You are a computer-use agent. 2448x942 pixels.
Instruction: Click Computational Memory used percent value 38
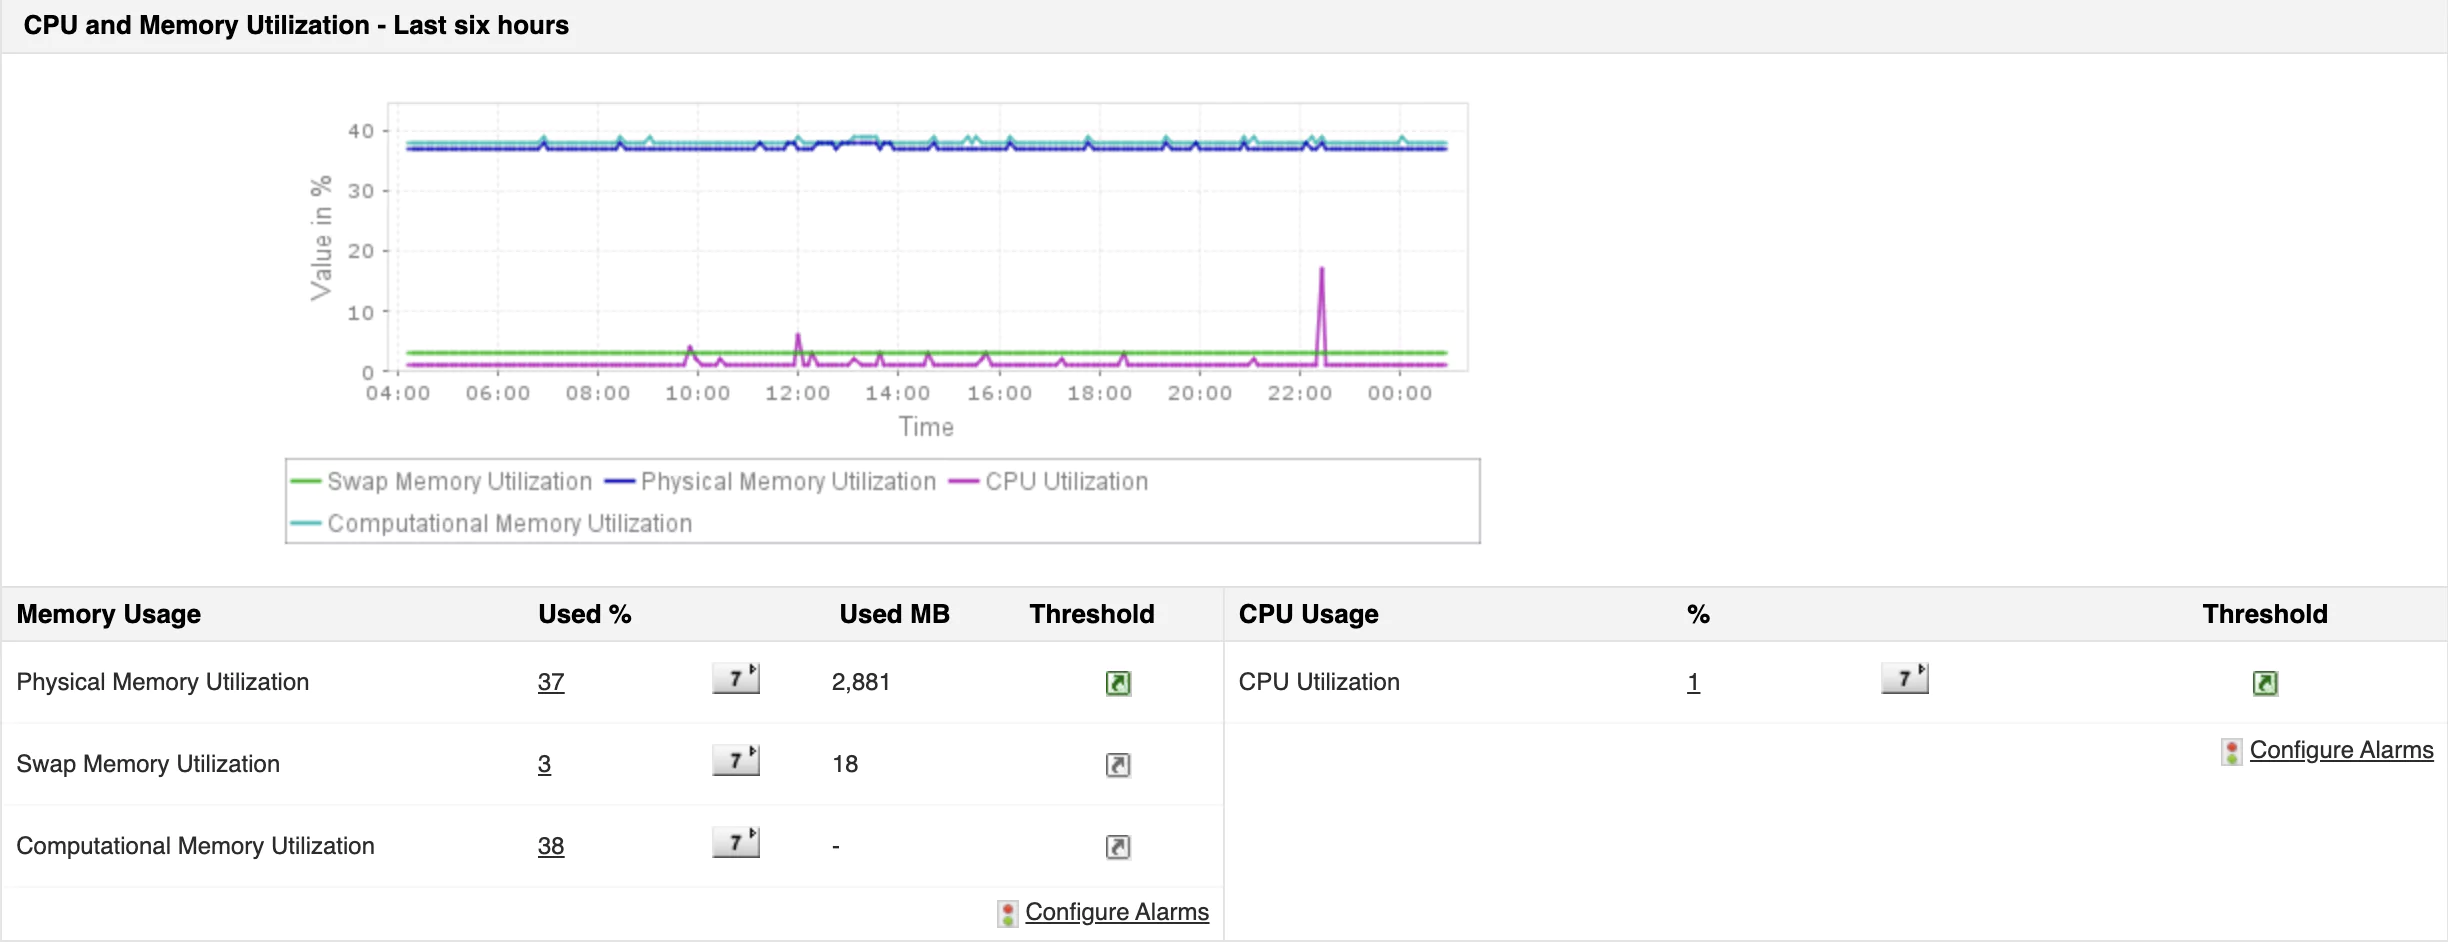[551, 846]
